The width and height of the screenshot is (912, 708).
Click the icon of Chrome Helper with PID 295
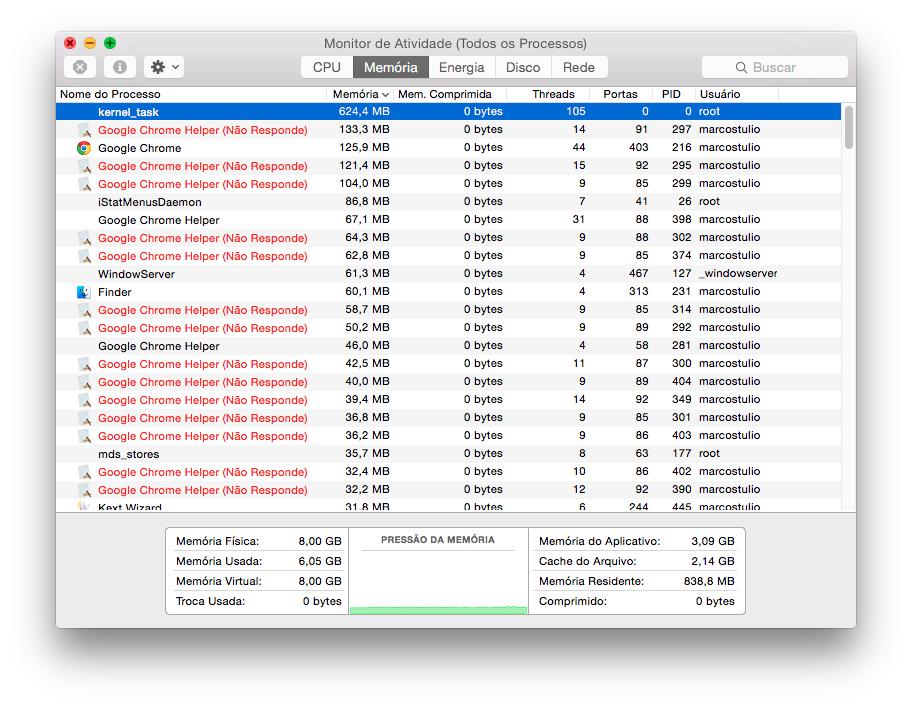pos(85,166)
